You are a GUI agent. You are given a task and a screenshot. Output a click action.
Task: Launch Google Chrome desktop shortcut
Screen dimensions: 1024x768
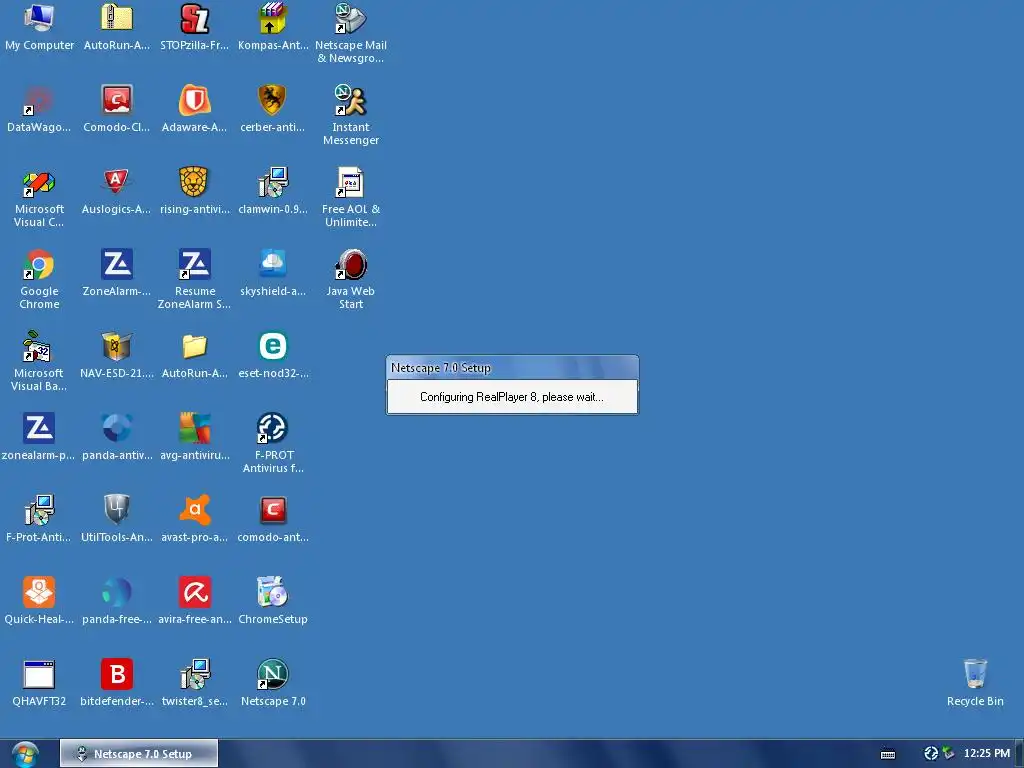[x=39, y=264]
